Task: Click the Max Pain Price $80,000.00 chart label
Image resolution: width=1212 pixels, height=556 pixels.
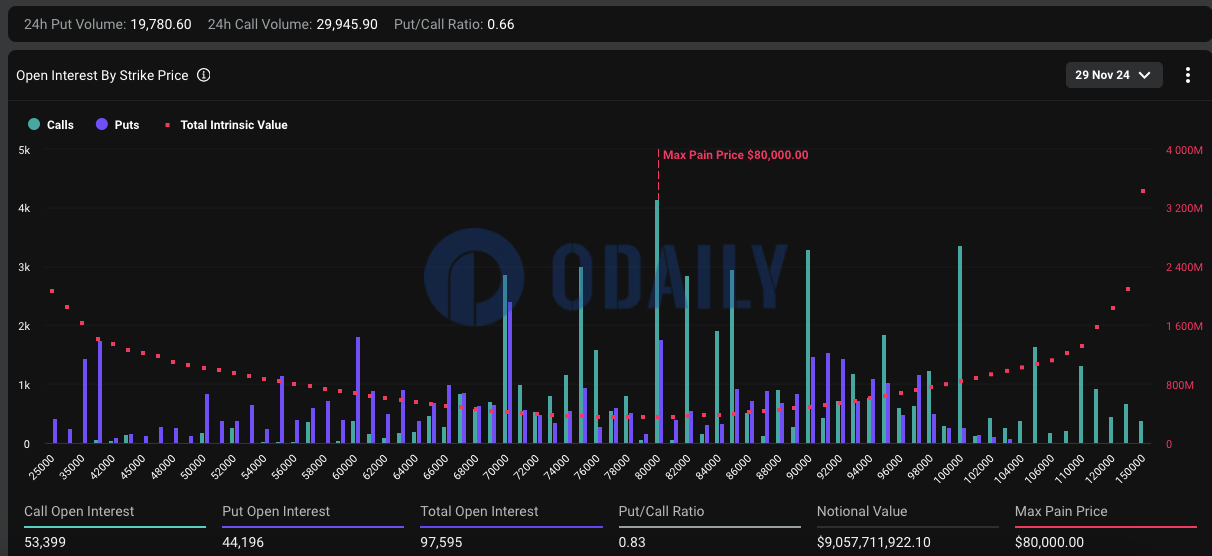Action: (x=736, y=155)
